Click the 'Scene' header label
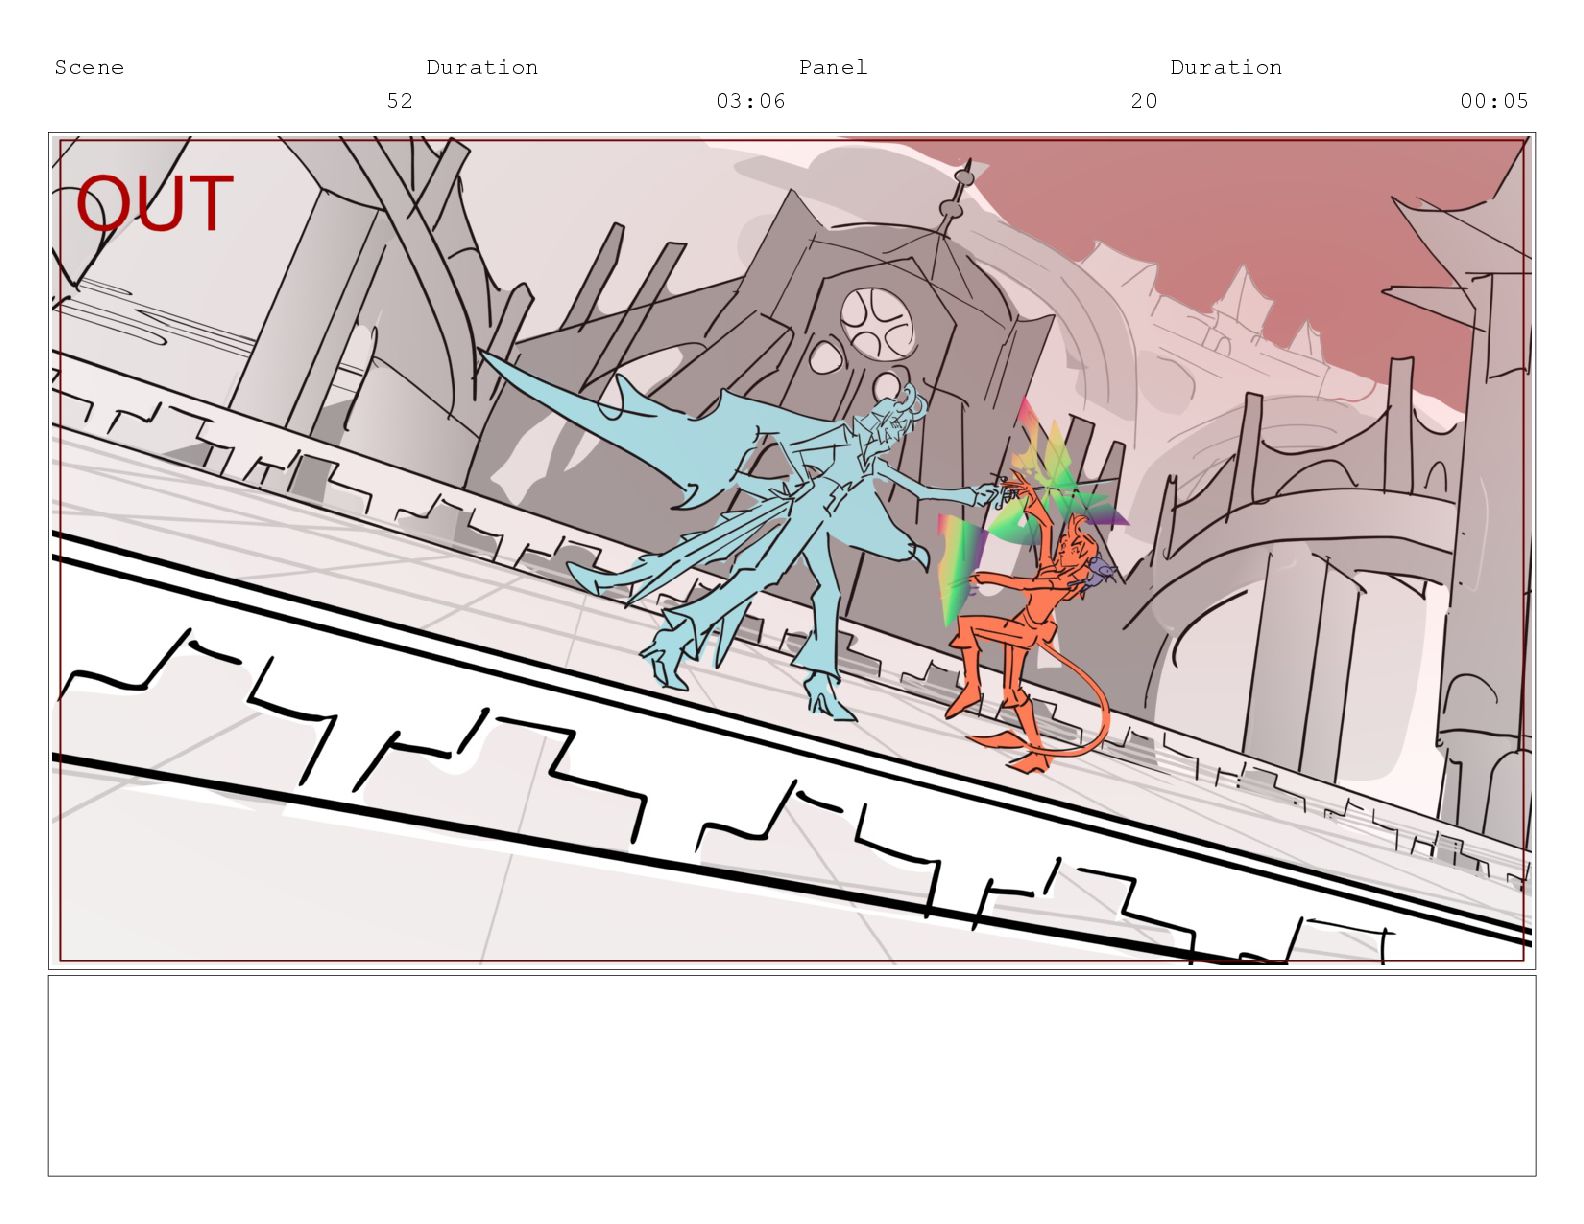Screen dimensions: 1584x1224 [89, 67]
